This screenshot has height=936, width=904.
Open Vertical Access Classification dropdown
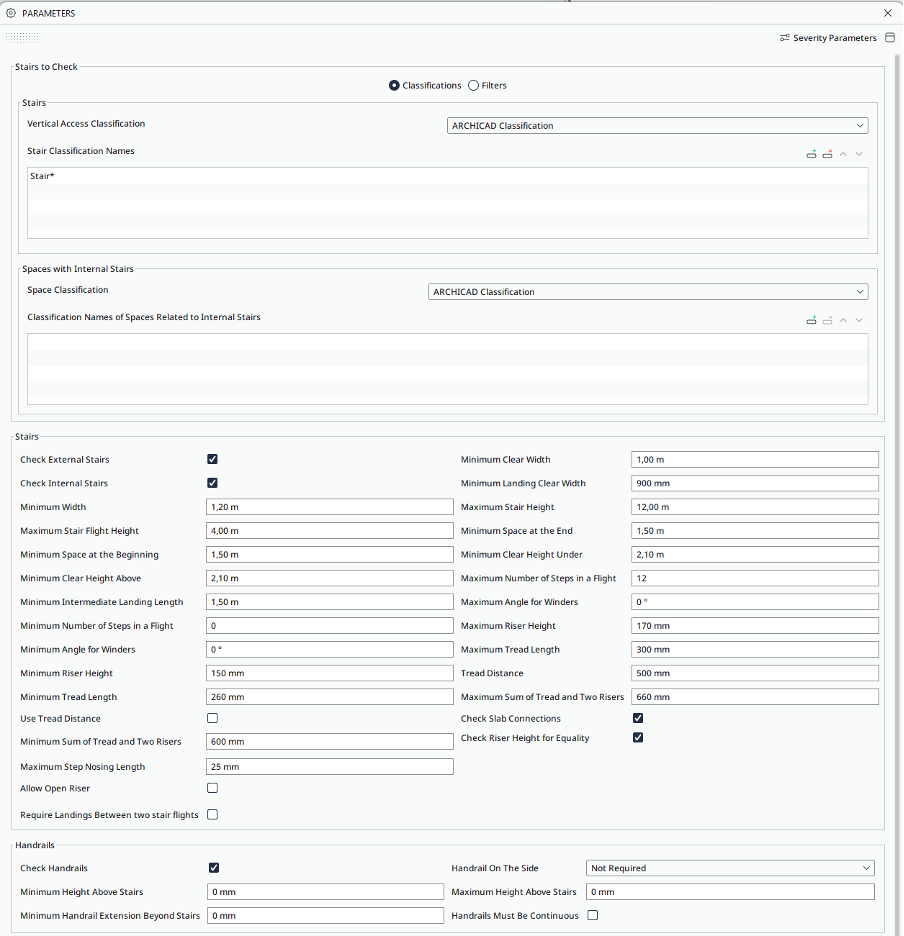click(x=657, y=126)
